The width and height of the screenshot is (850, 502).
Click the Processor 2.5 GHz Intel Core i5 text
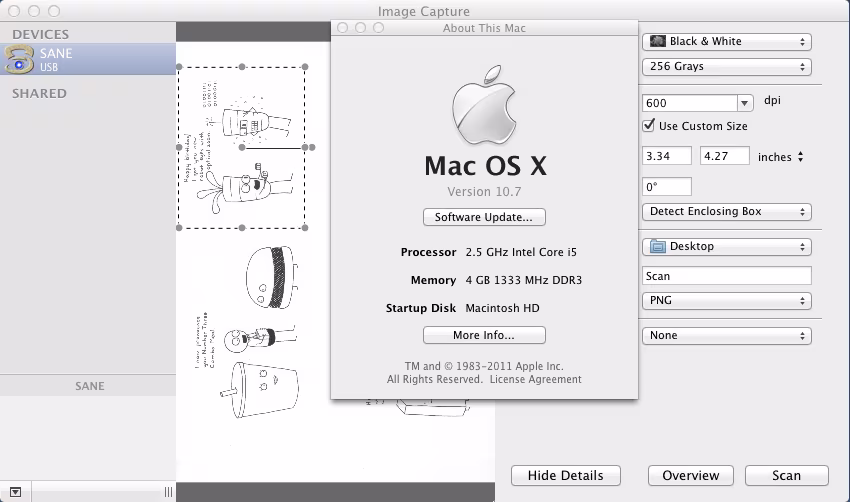(488, 252)
